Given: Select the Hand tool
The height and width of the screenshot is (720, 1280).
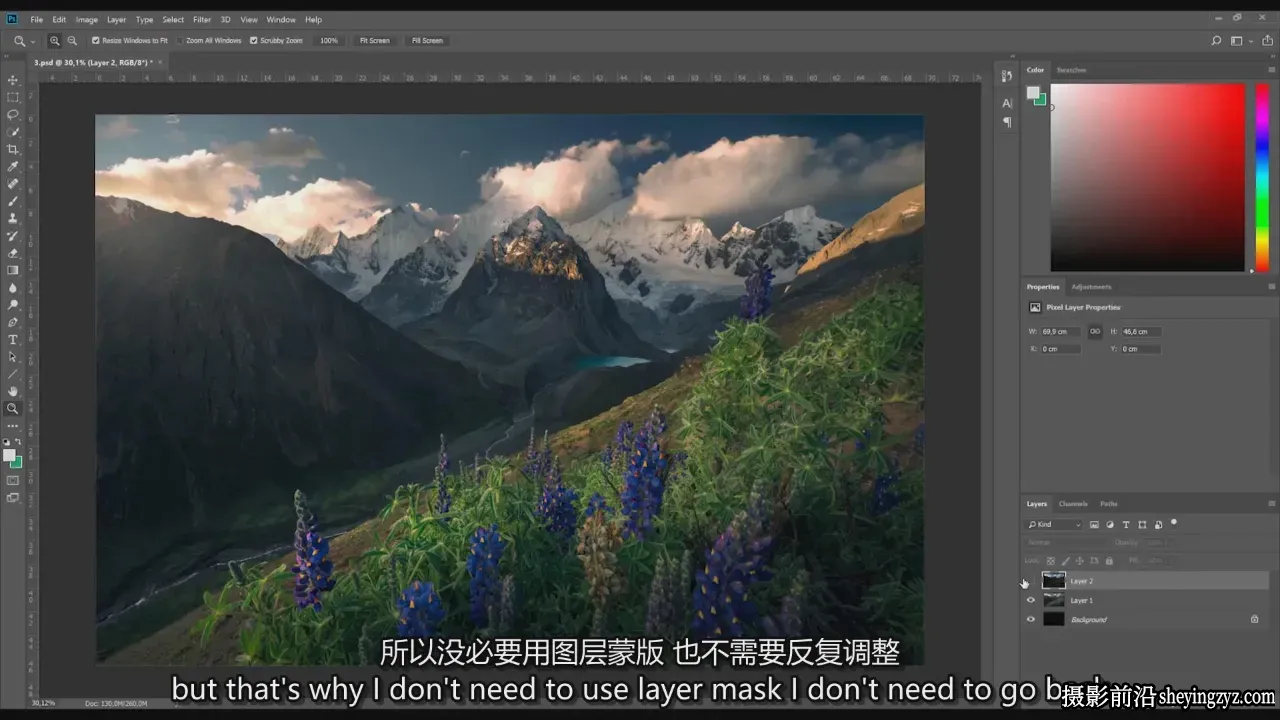Looking at the screenshot, I should 13,391.
